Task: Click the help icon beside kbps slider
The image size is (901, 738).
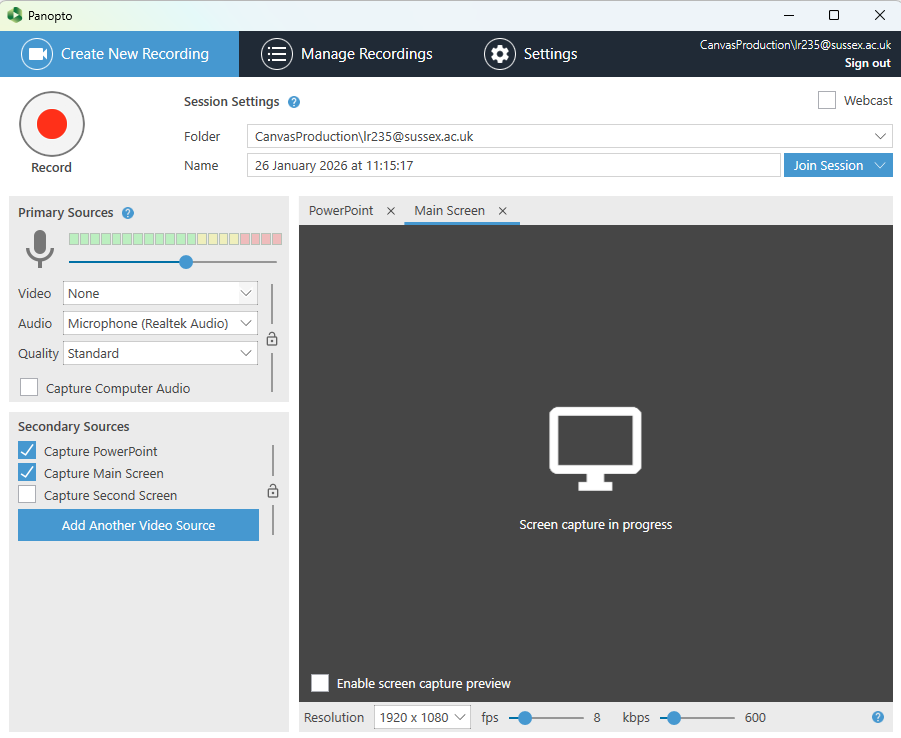Action: [x=878, y=717]
